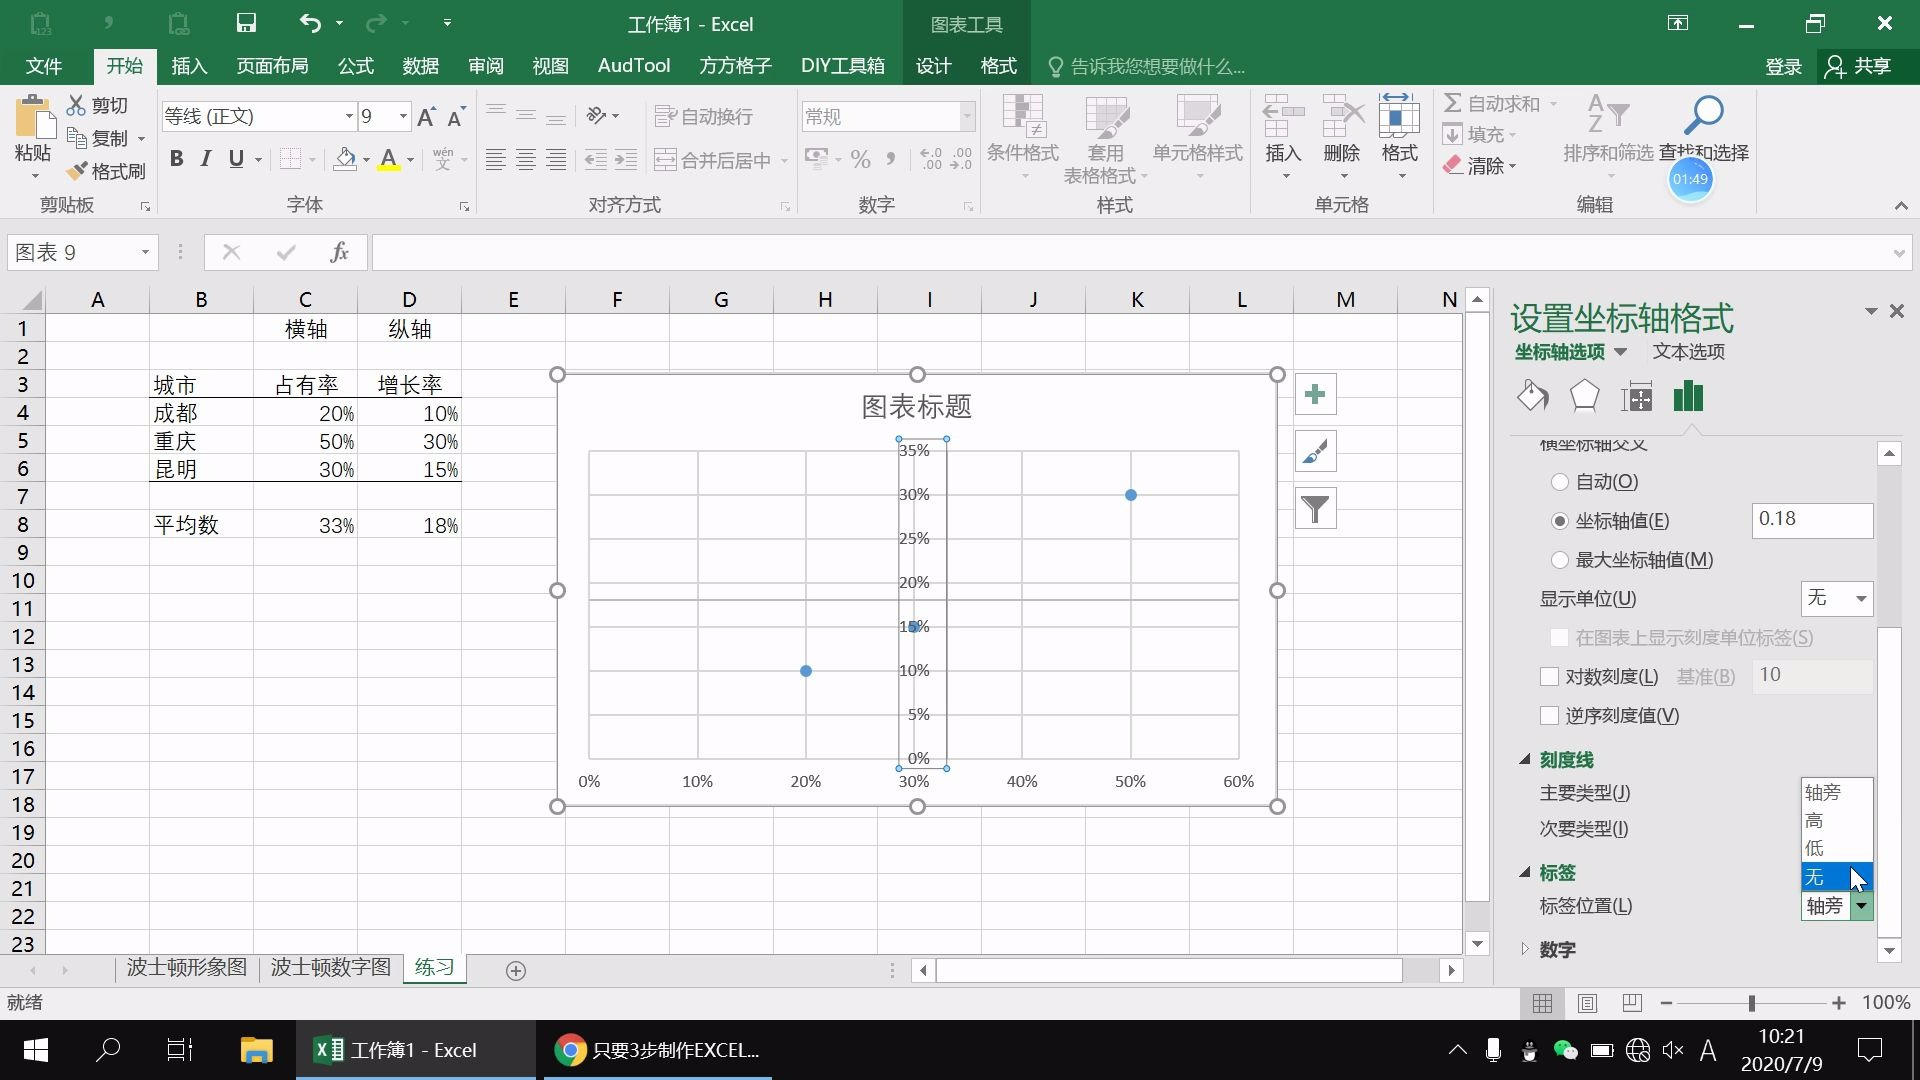
Task: Open the font name dropdown 等线 (正文)
Action: [349, 117]
